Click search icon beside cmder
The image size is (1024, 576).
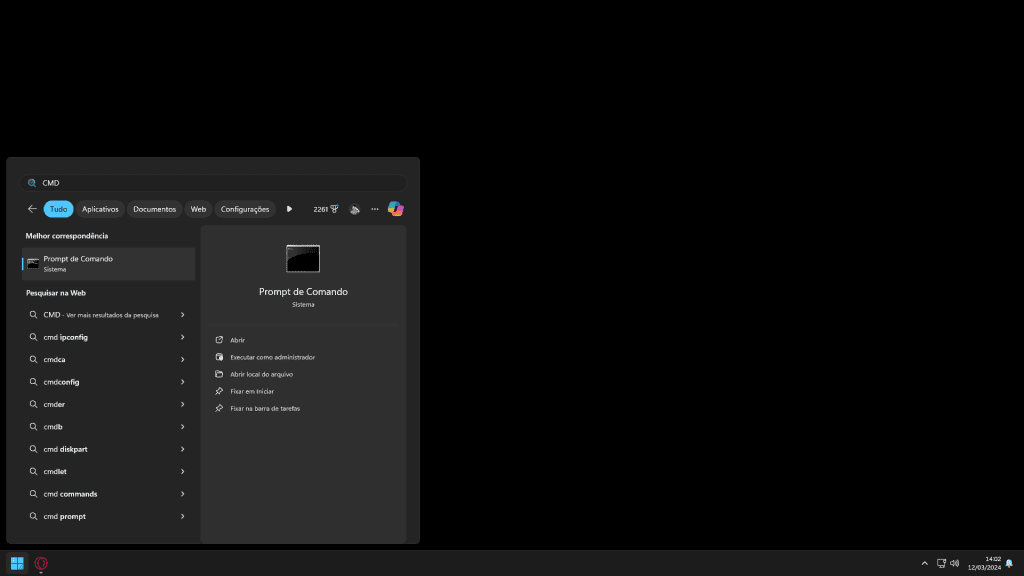[33, 404]
